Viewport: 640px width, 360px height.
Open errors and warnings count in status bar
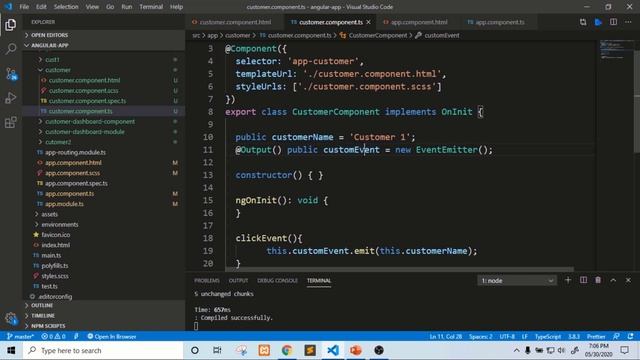(x=53, y=336)
